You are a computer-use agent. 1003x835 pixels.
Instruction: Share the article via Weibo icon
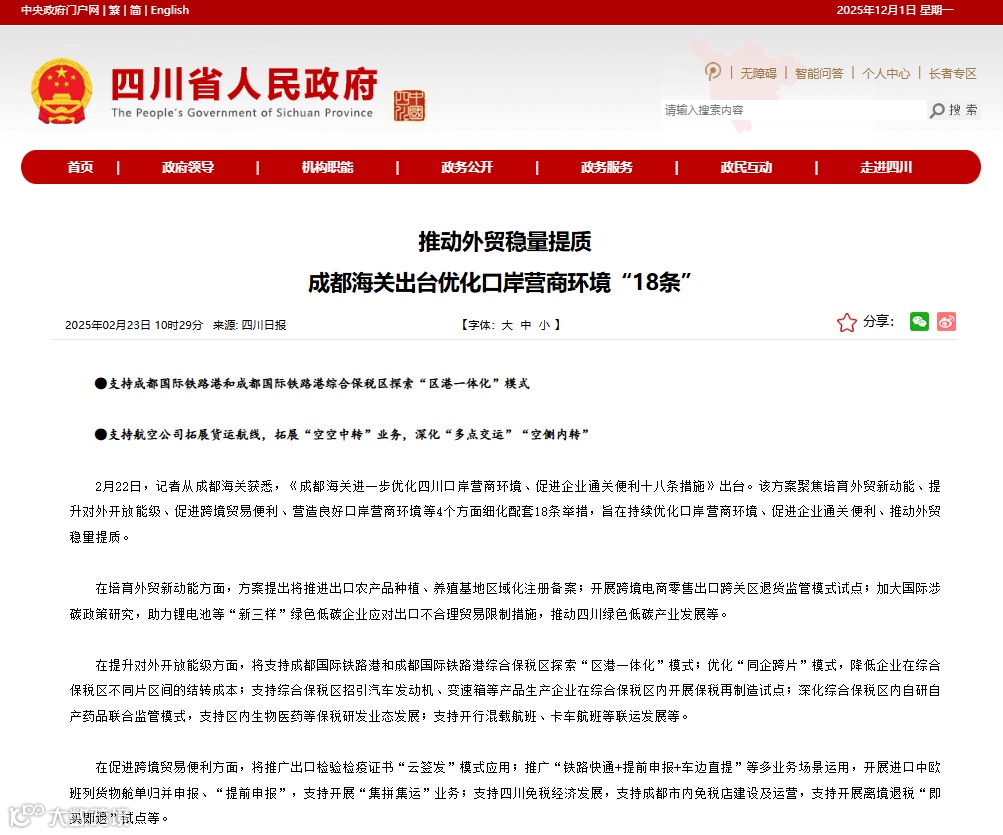(947, 321)
